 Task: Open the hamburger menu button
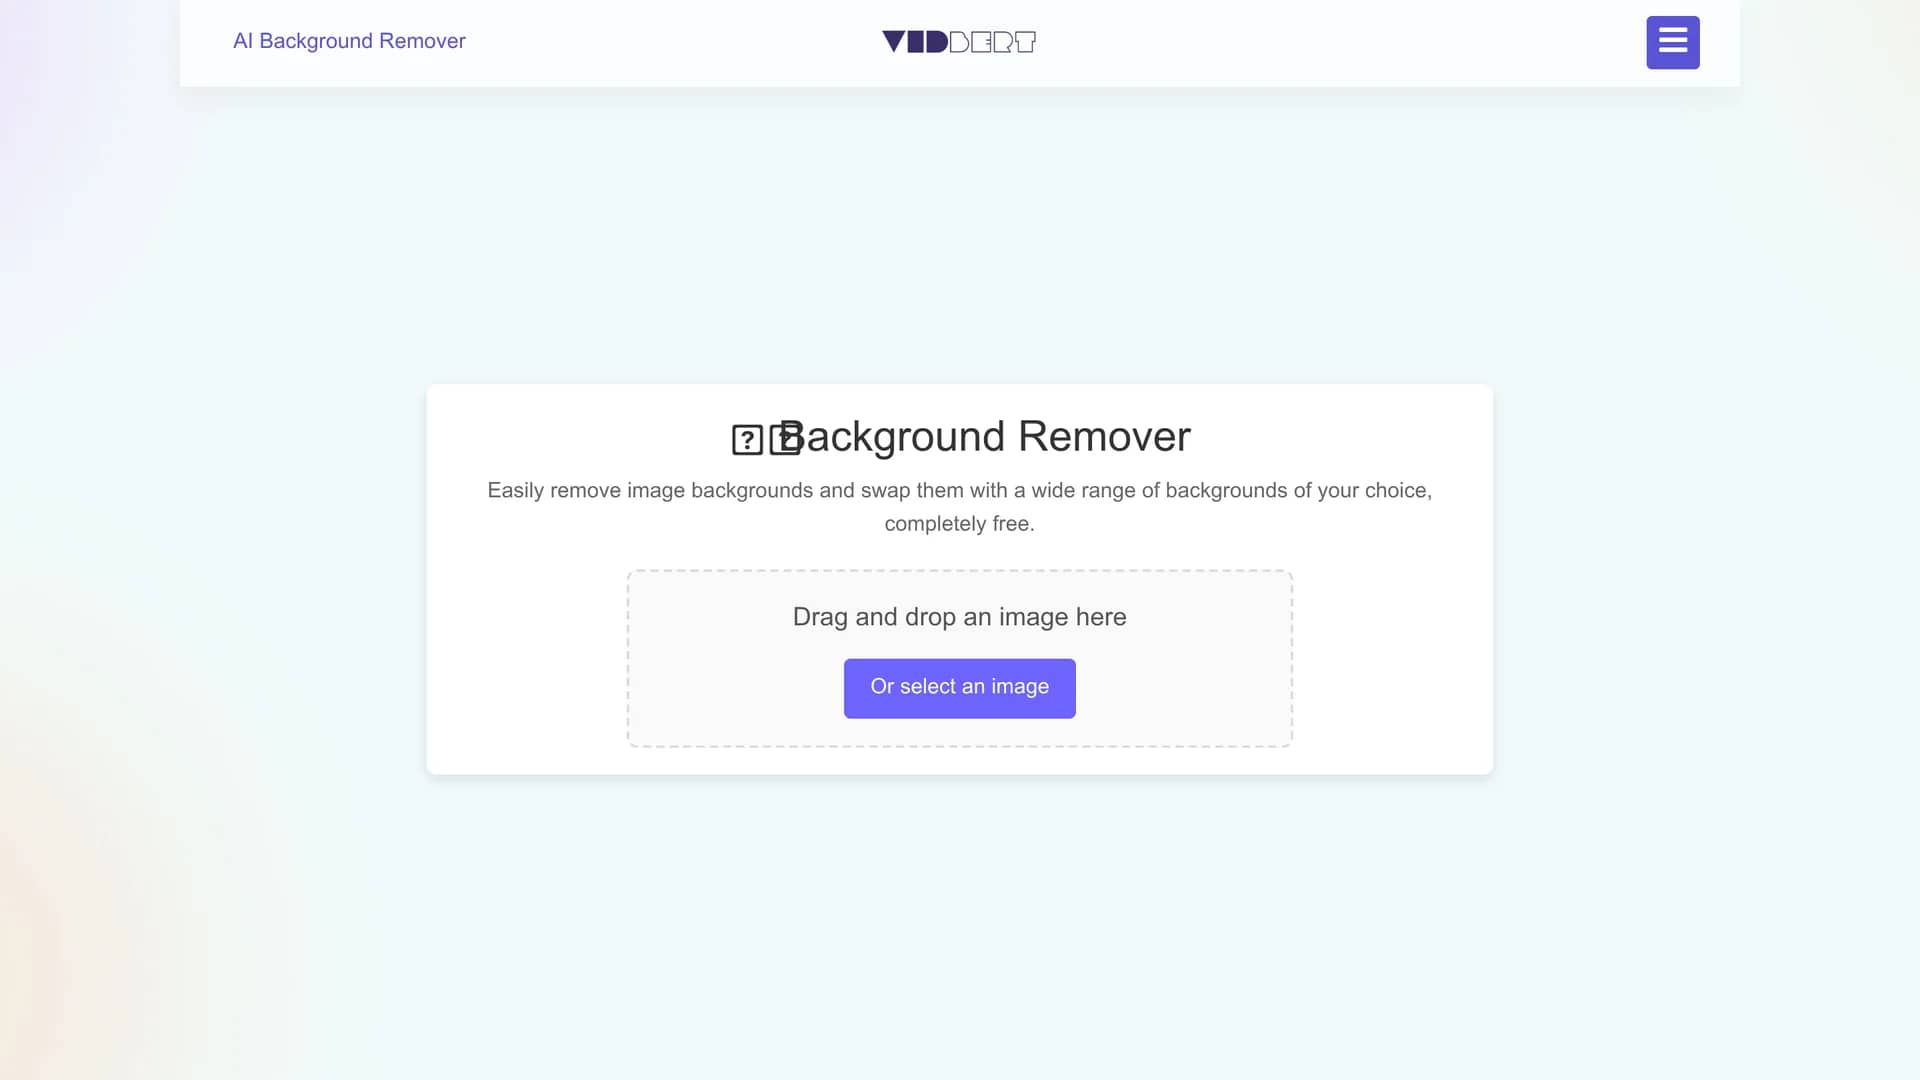1672,42
